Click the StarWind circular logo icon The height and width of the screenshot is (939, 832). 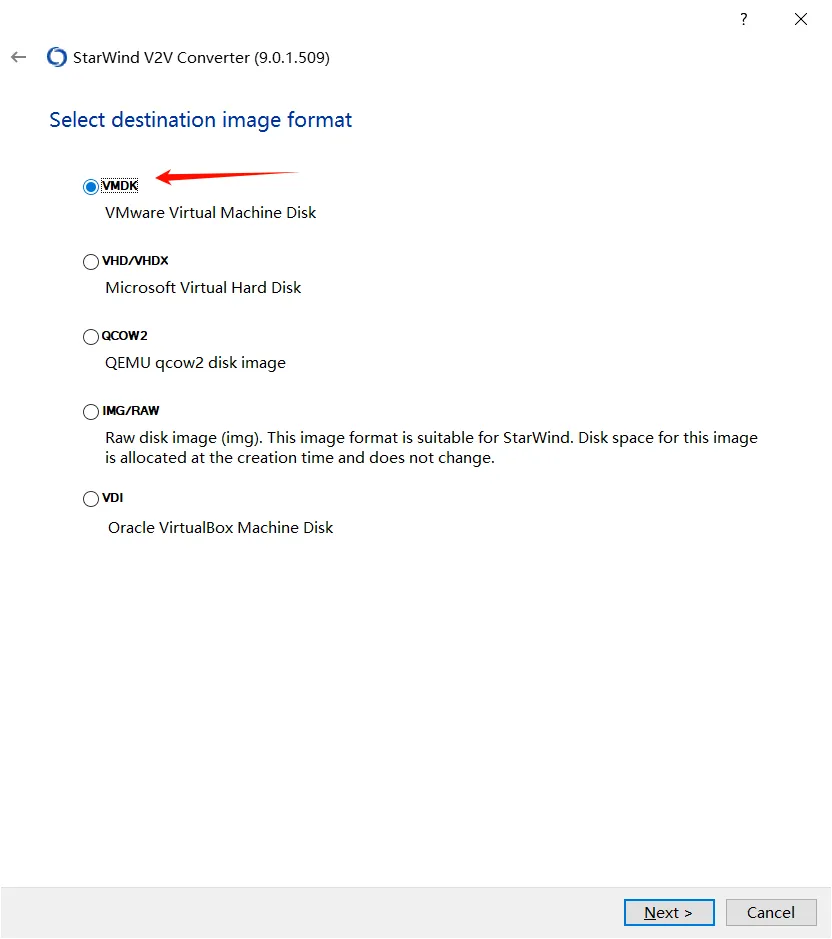coord(57,57)
